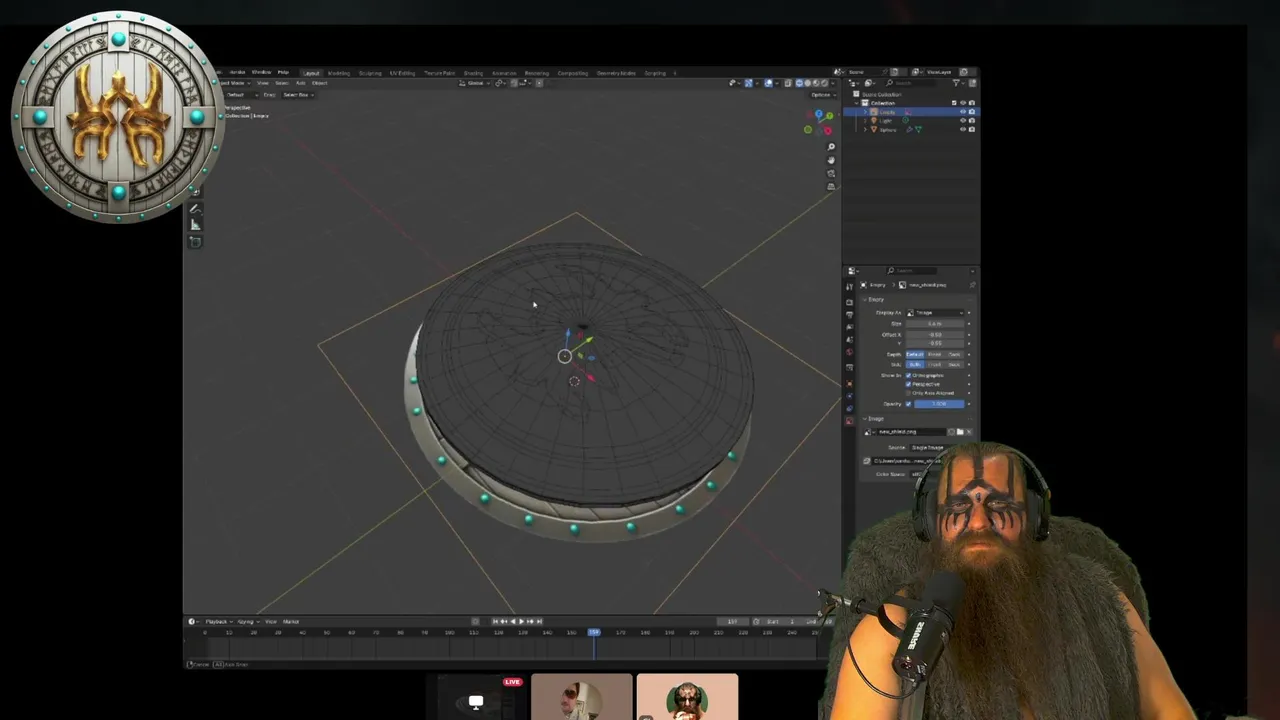1280x720 pixels.
Task: Toggle X-ray mode icon in header
Action: (788, 83)
